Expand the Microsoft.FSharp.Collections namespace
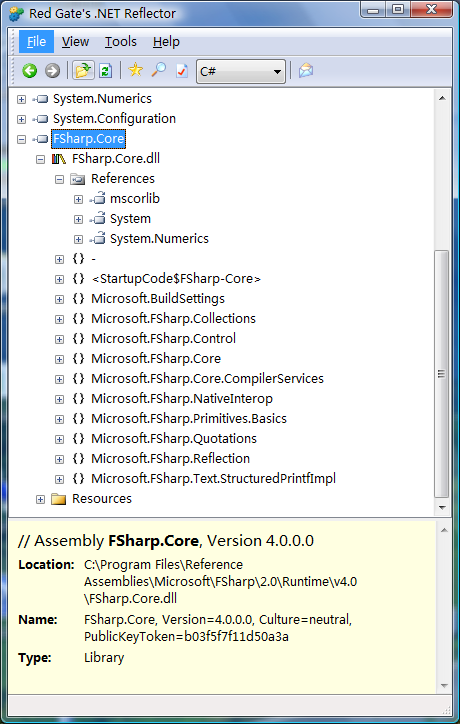 (x=59, y=319)
